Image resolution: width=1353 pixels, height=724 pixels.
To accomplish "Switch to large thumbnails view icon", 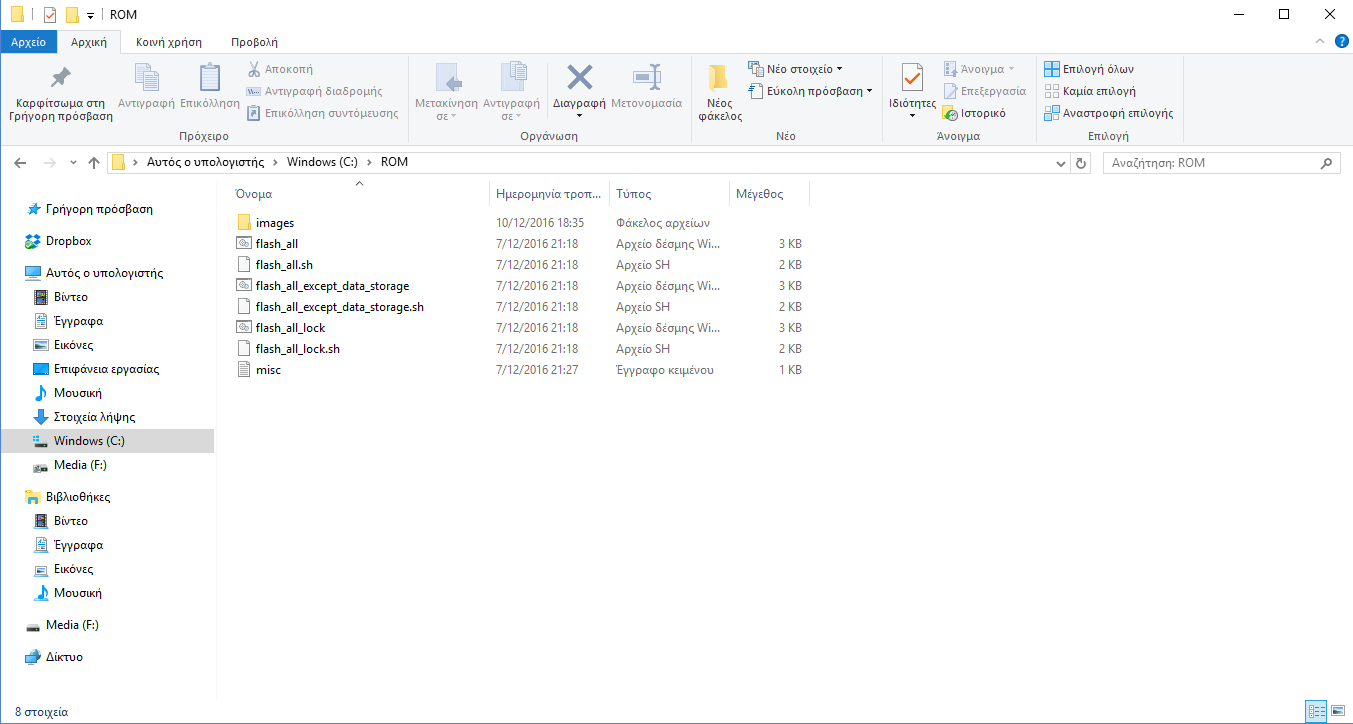I will [x=1338, y=711].
